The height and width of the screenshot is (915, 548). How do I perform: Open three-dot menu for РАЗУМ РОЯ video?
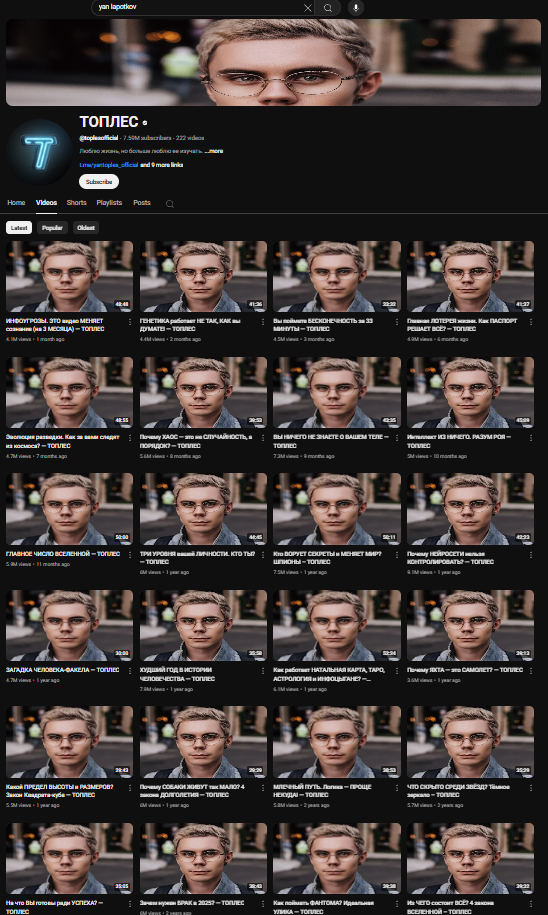(x=531, y=438)
